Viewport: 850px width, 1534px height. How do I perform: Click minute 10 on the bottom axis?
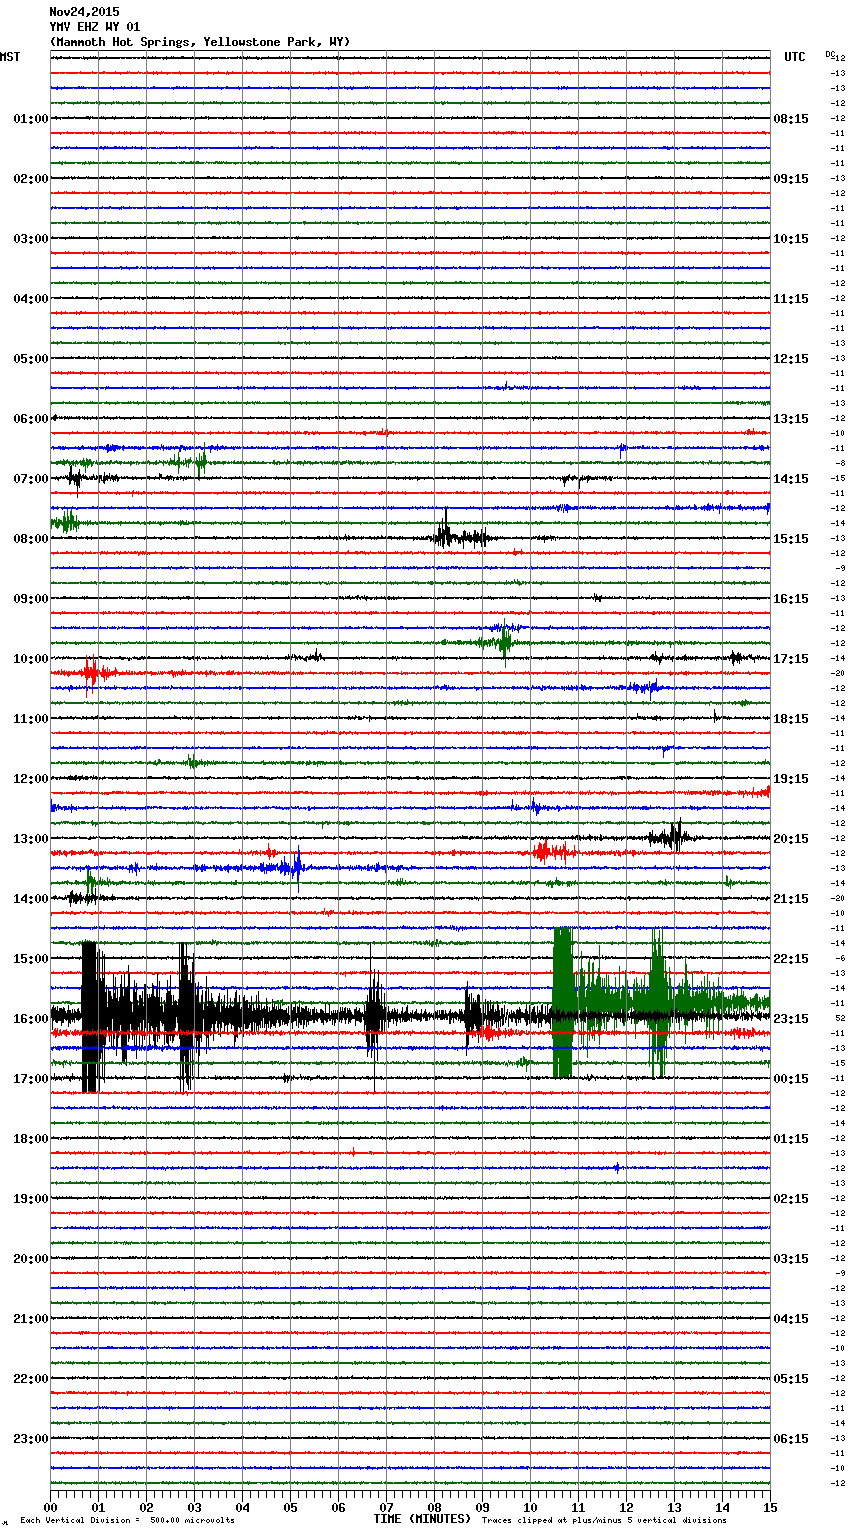pyautogui.click(x=530, y=1507)
